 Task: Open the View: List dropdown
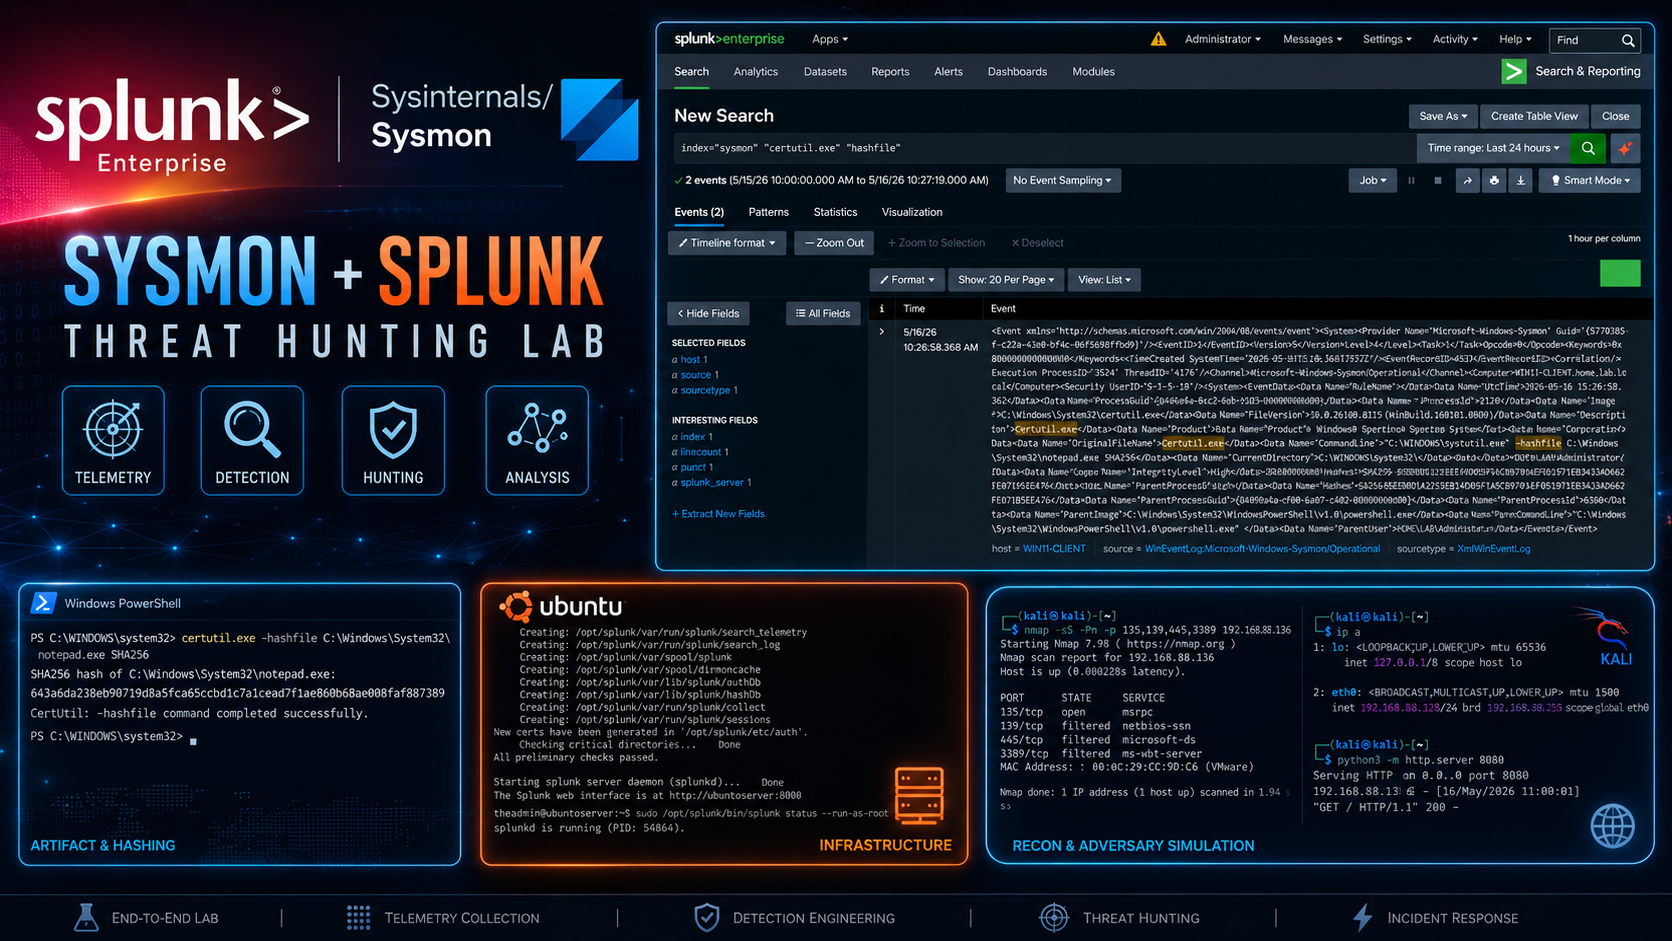coord(1104,280)
